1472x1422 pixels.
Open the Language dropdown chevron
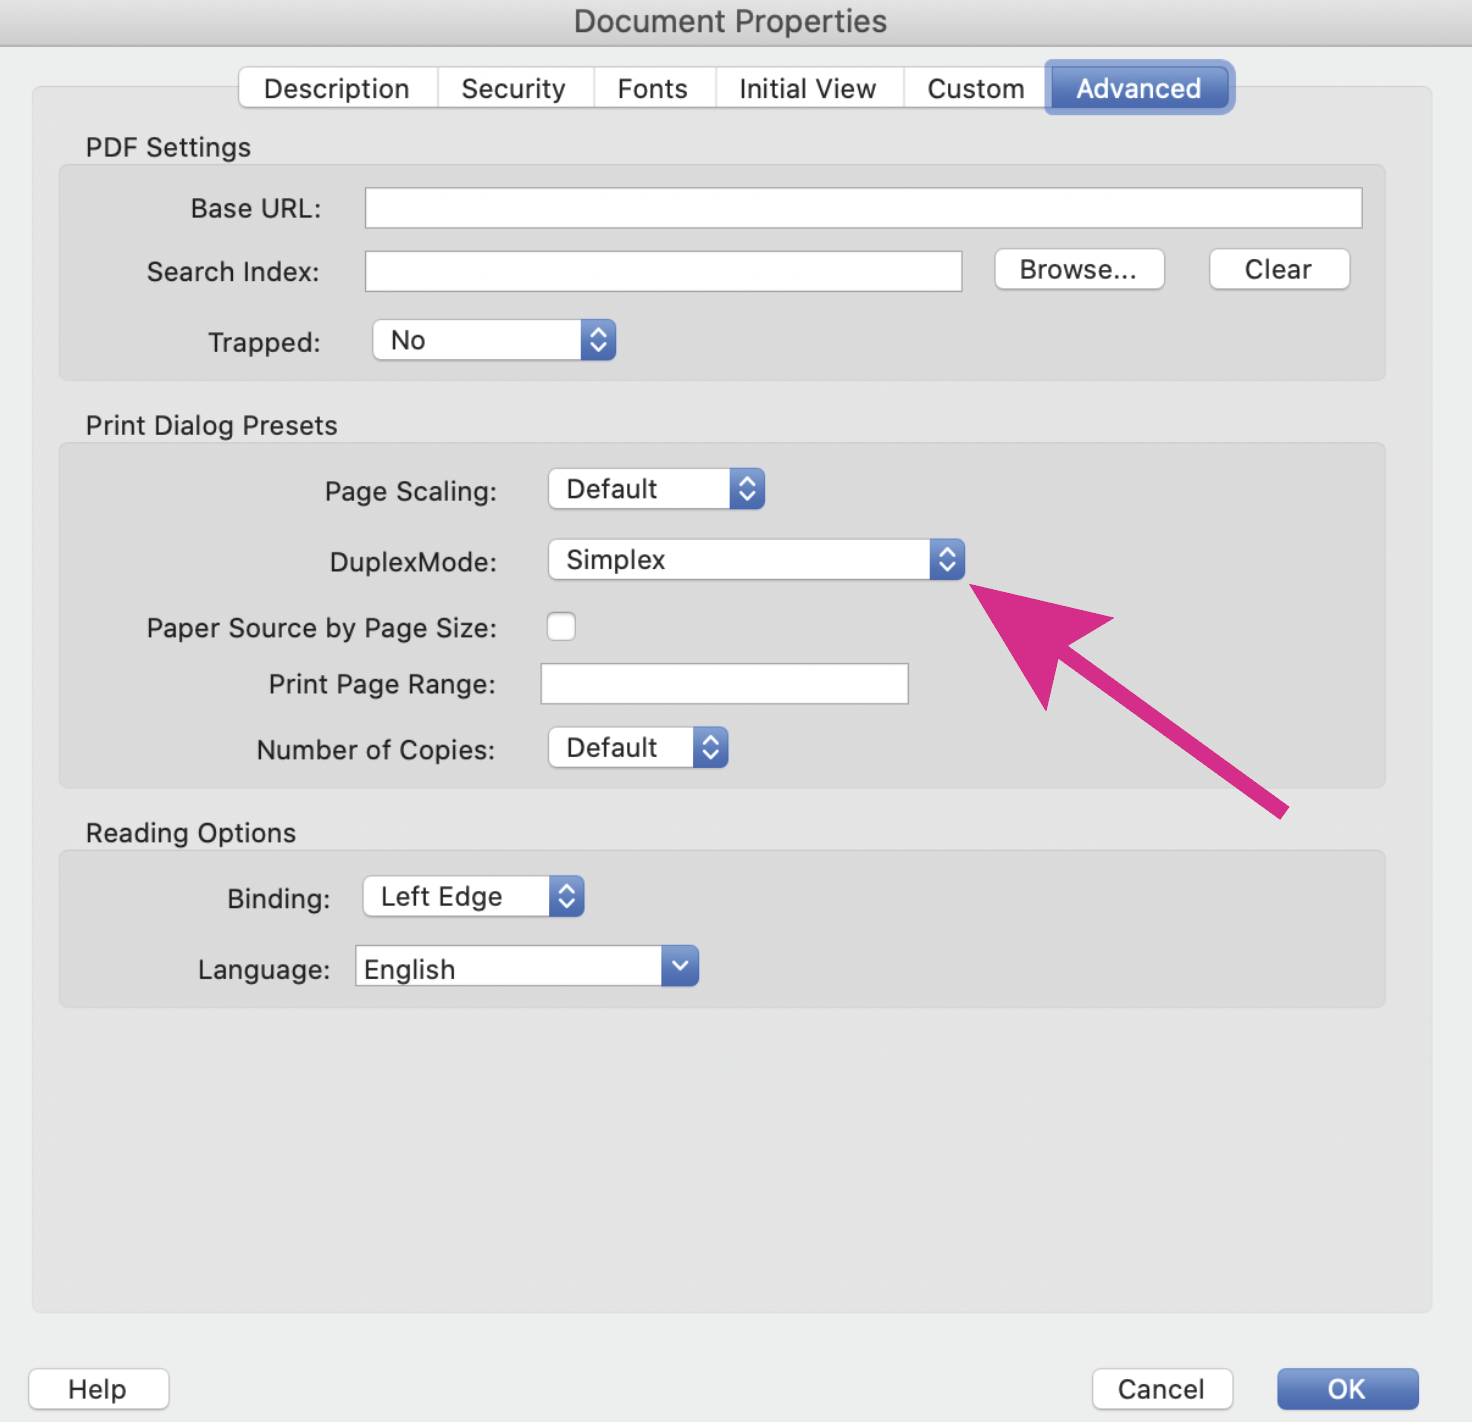click(x=679, y=966)
